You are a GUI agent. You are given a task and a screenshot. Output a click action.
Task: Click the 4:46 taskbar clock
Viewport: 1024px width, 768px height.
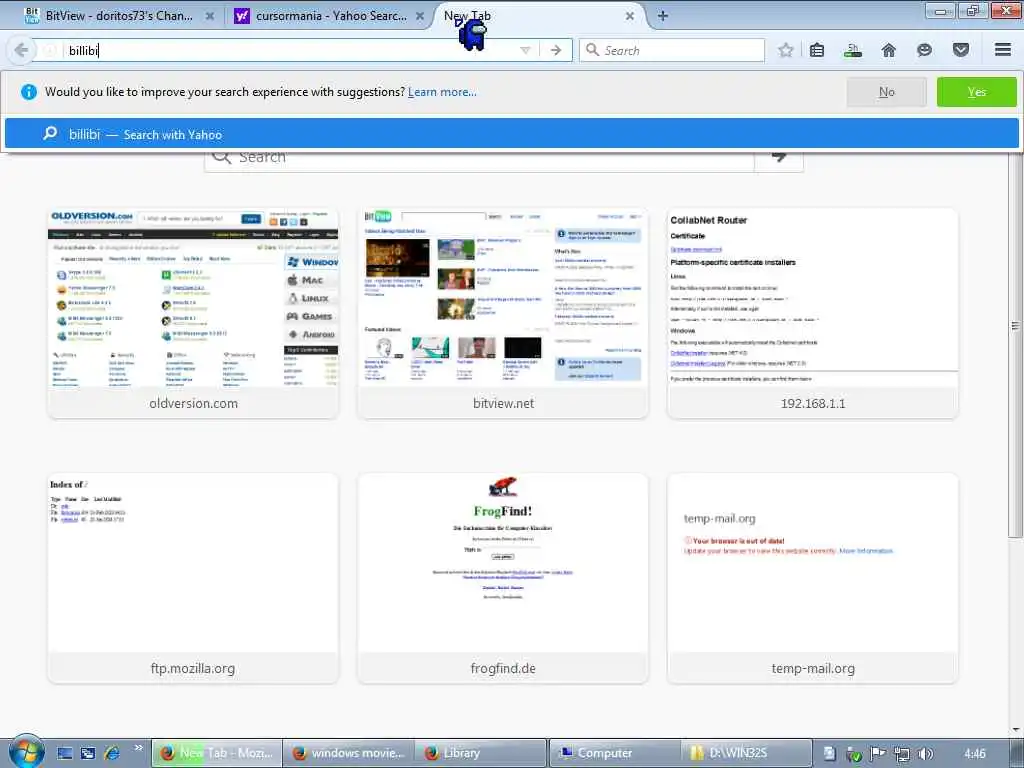pos(974,754)
